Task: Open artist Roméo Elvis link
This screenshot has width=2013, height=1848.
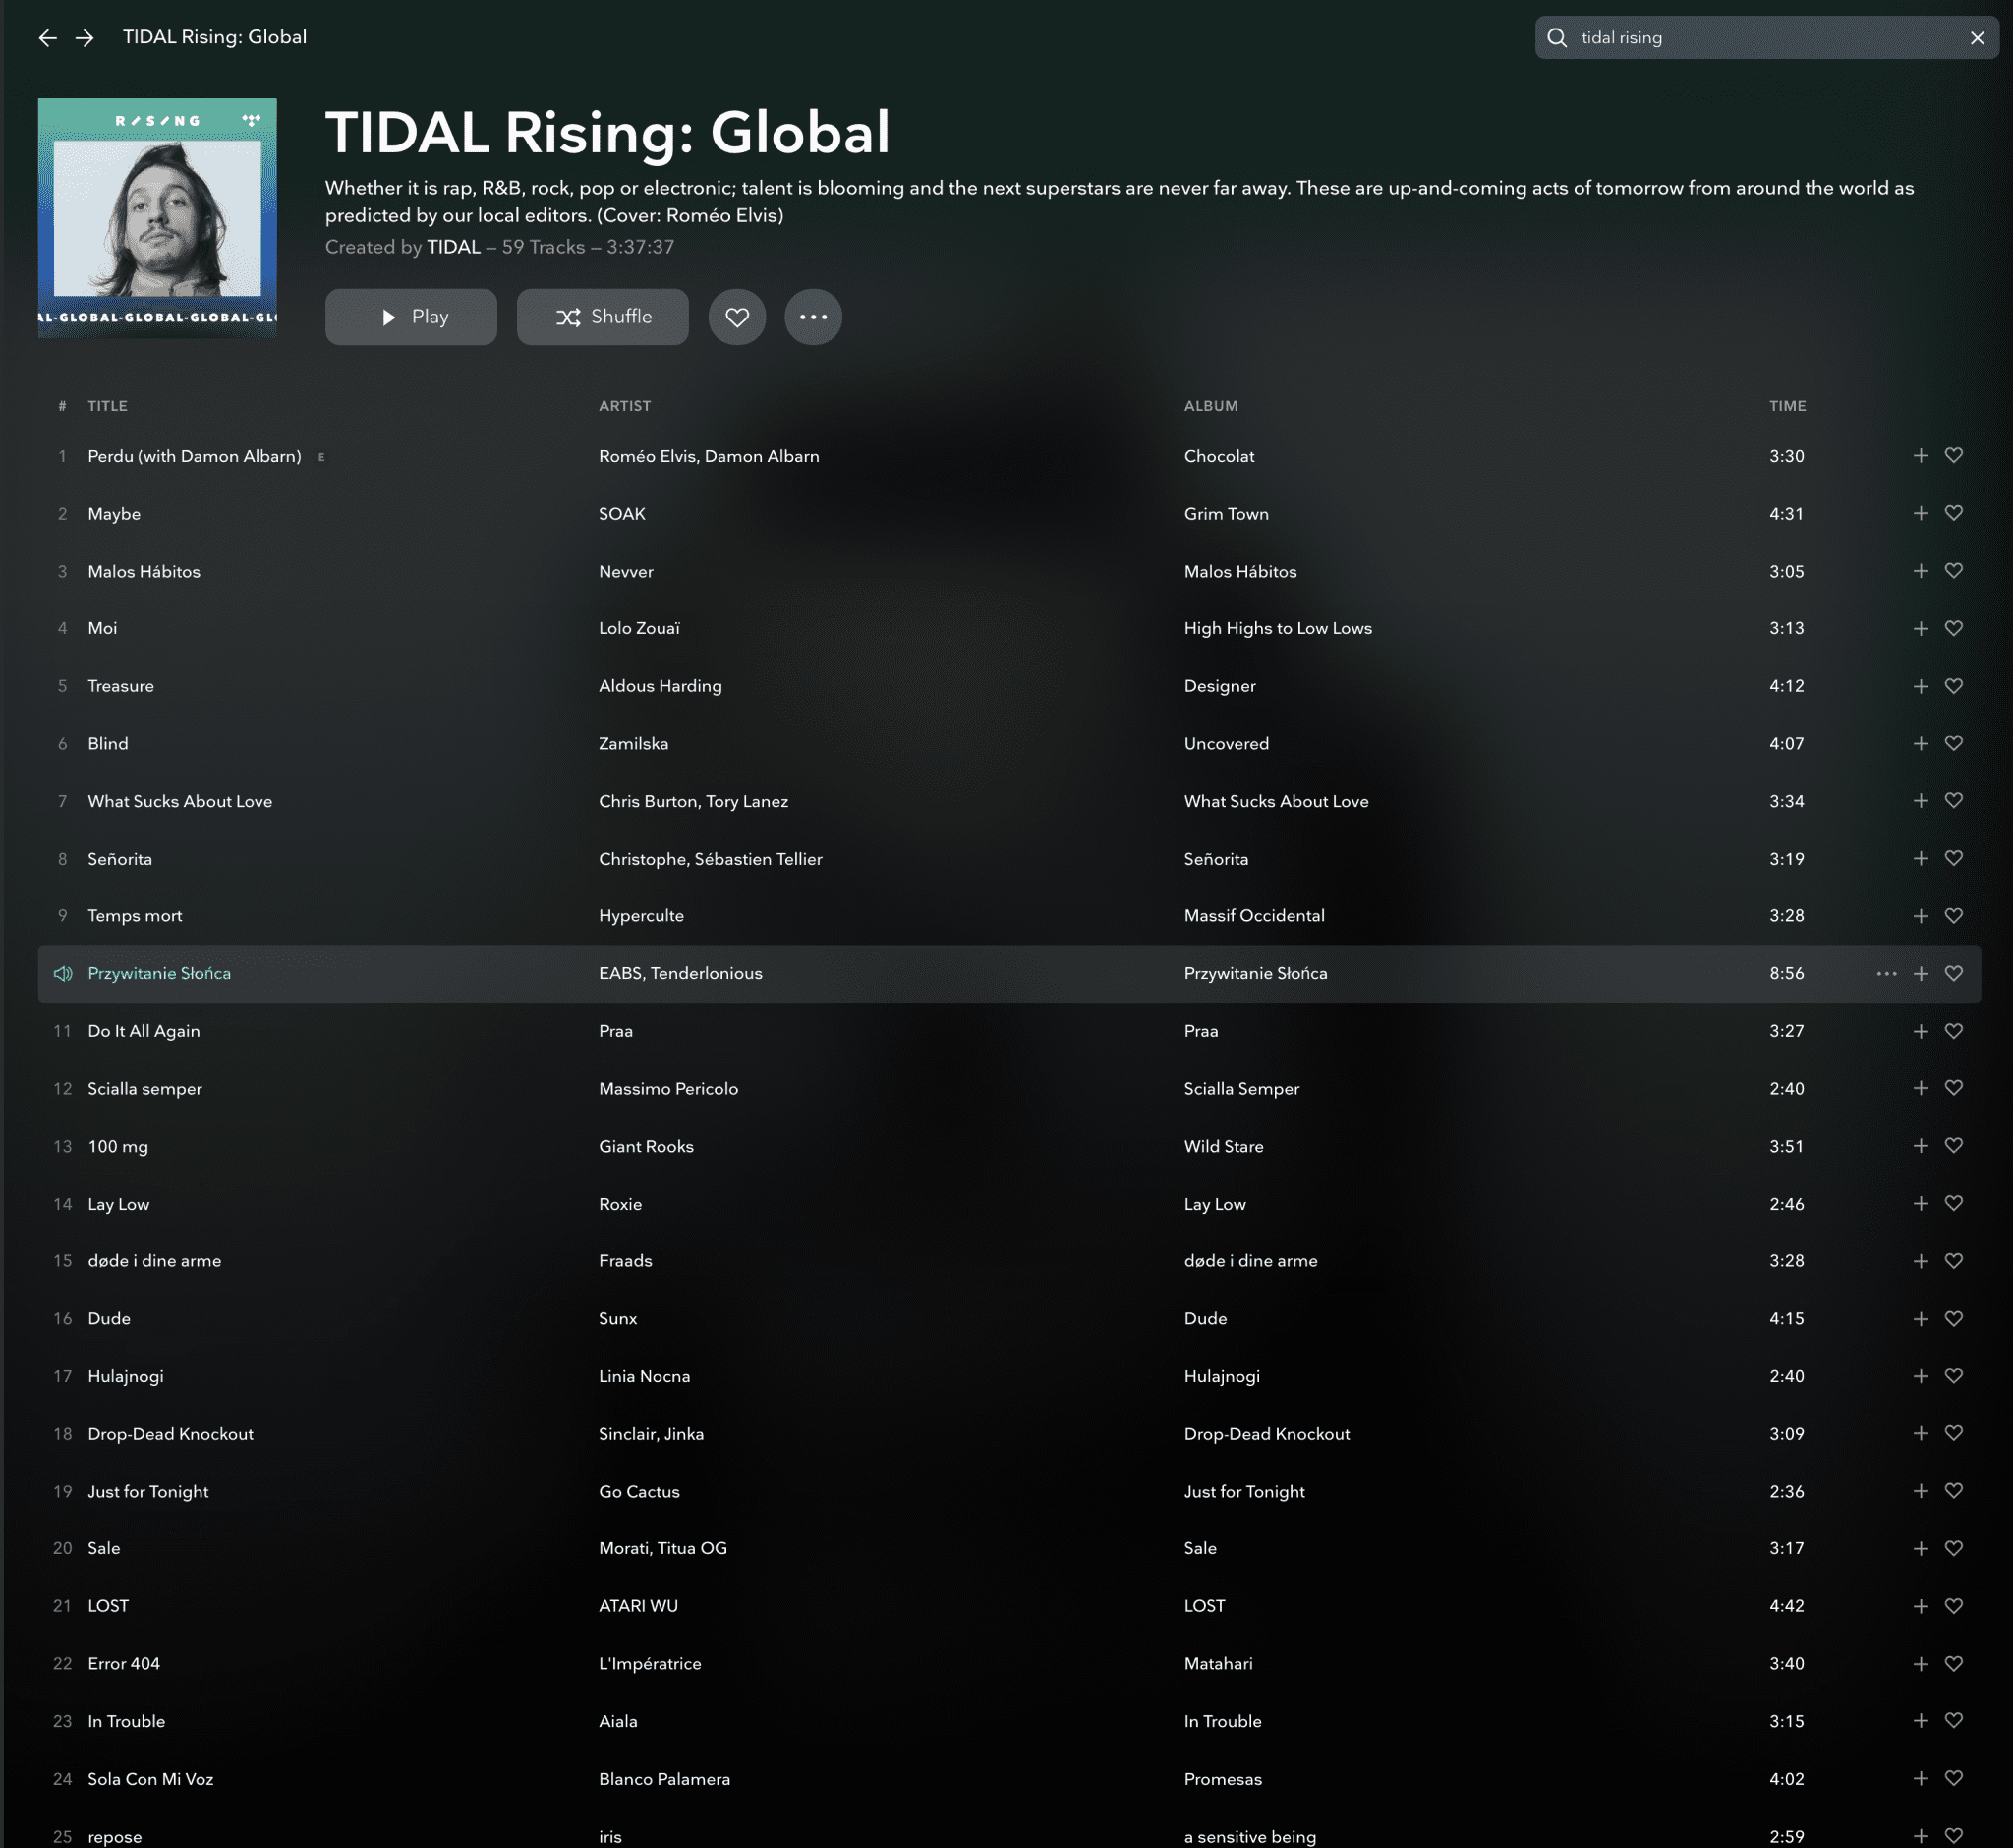Action: pos(647,456)
